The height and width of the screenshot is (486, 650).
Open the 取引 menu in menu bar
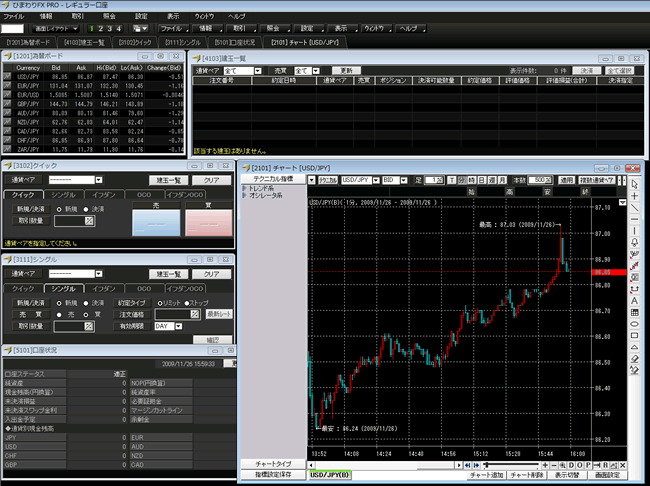pyautogui.click(x=78, y=17)
